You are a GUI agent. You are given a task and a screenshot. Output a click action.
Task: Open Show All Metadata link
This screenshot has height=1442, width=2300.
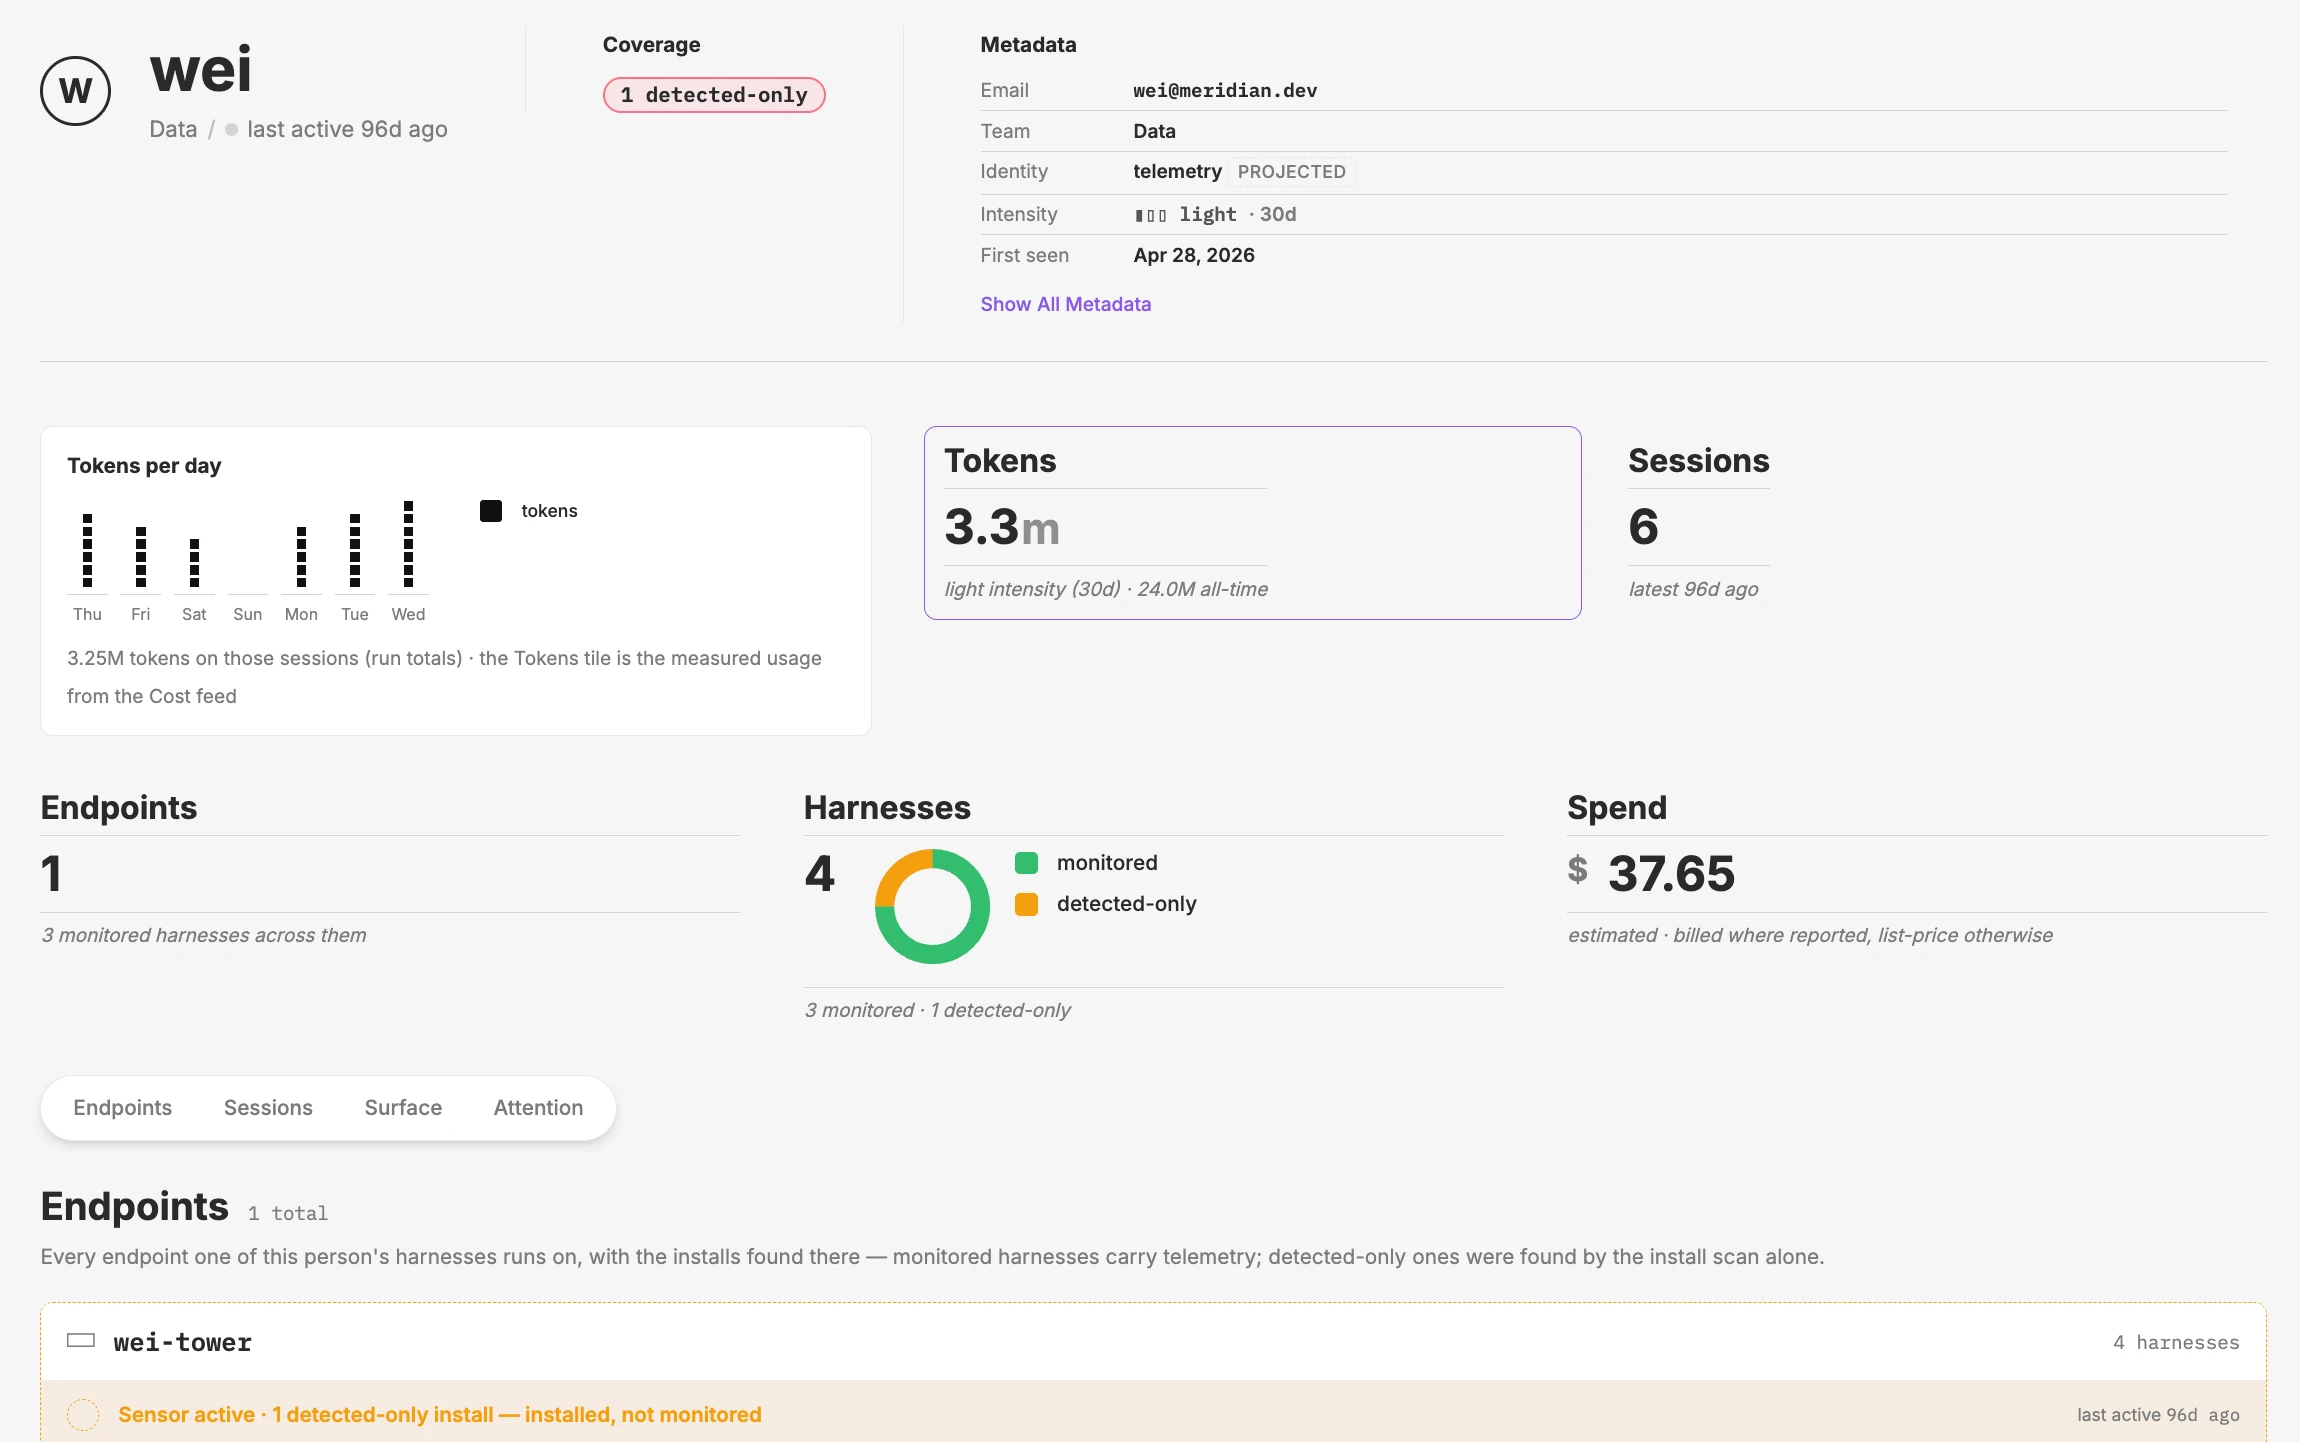click(1065, 304)
